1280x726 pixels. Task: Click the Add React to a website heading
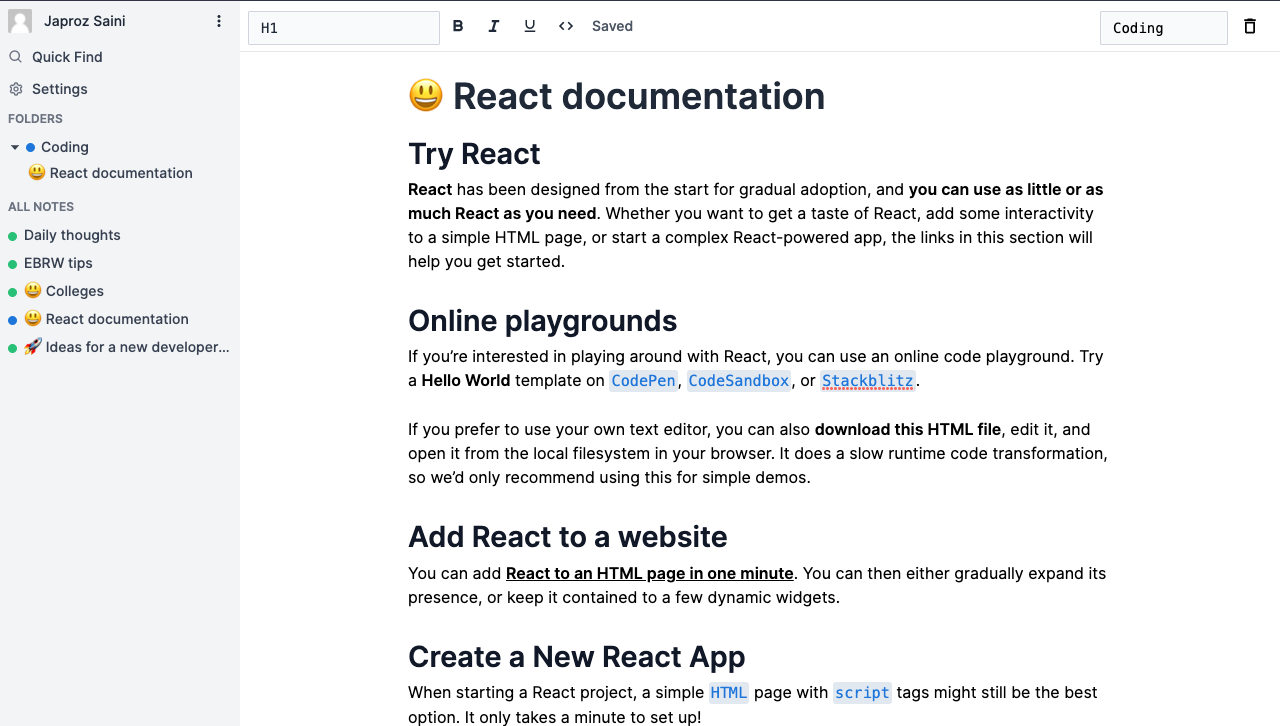[x=568, y=537]
